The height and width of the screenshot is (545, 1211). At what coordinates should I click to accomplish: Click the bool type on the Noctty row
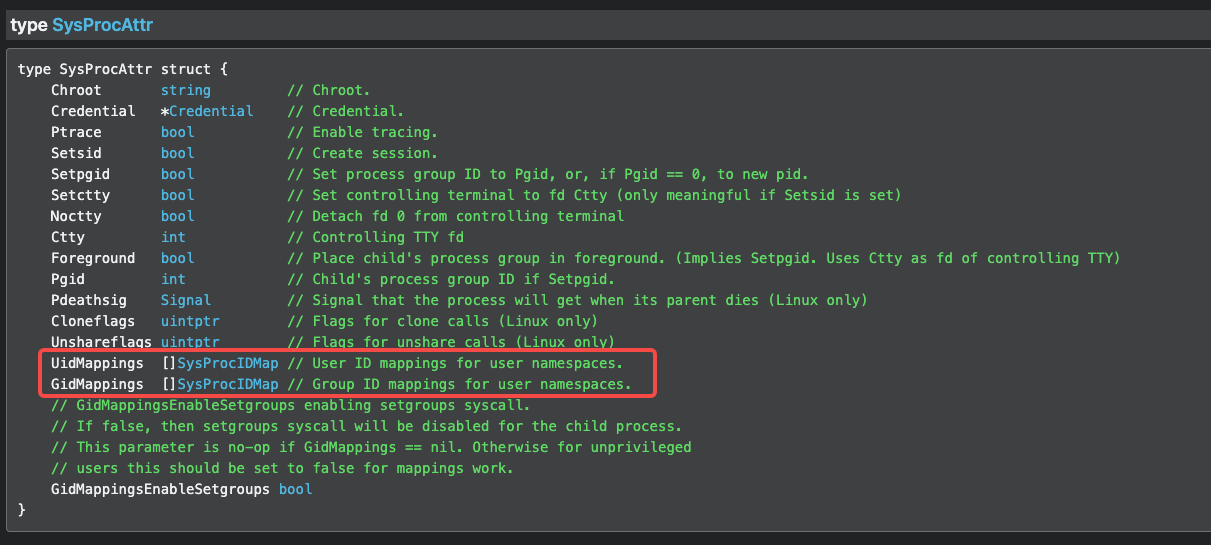click(x=178, y=216)
